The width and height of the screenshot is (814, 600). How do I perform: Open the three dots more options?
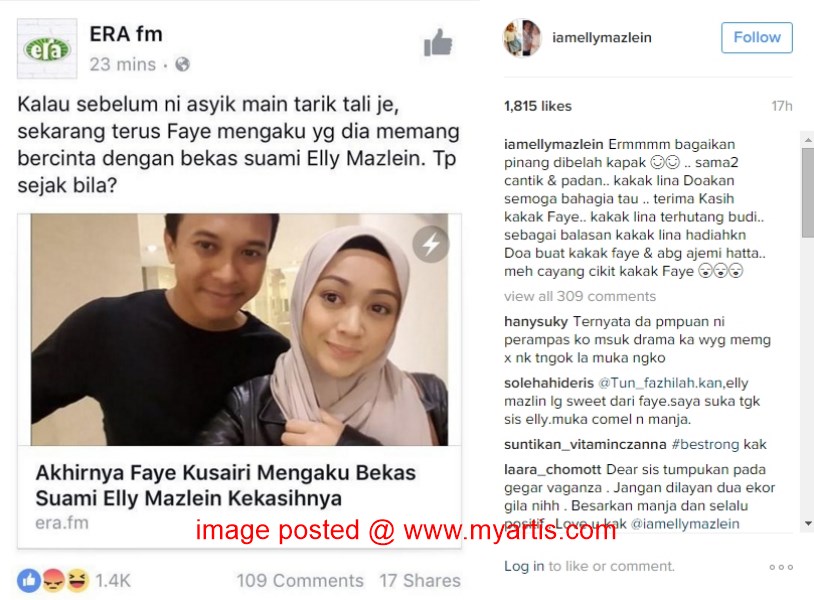781,567
